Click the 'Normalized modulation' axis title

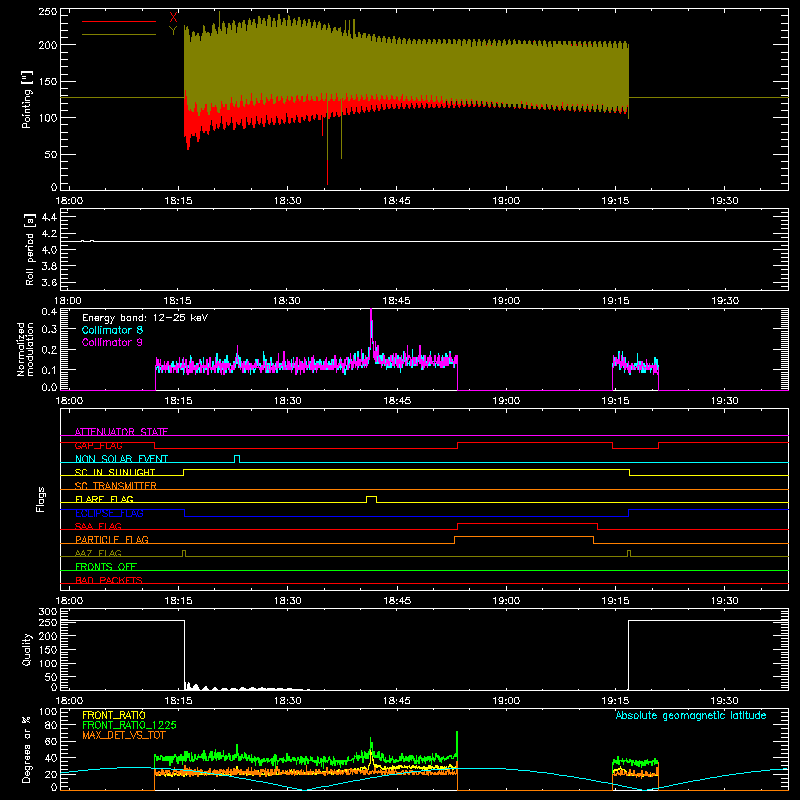click(x=26, y=349)
